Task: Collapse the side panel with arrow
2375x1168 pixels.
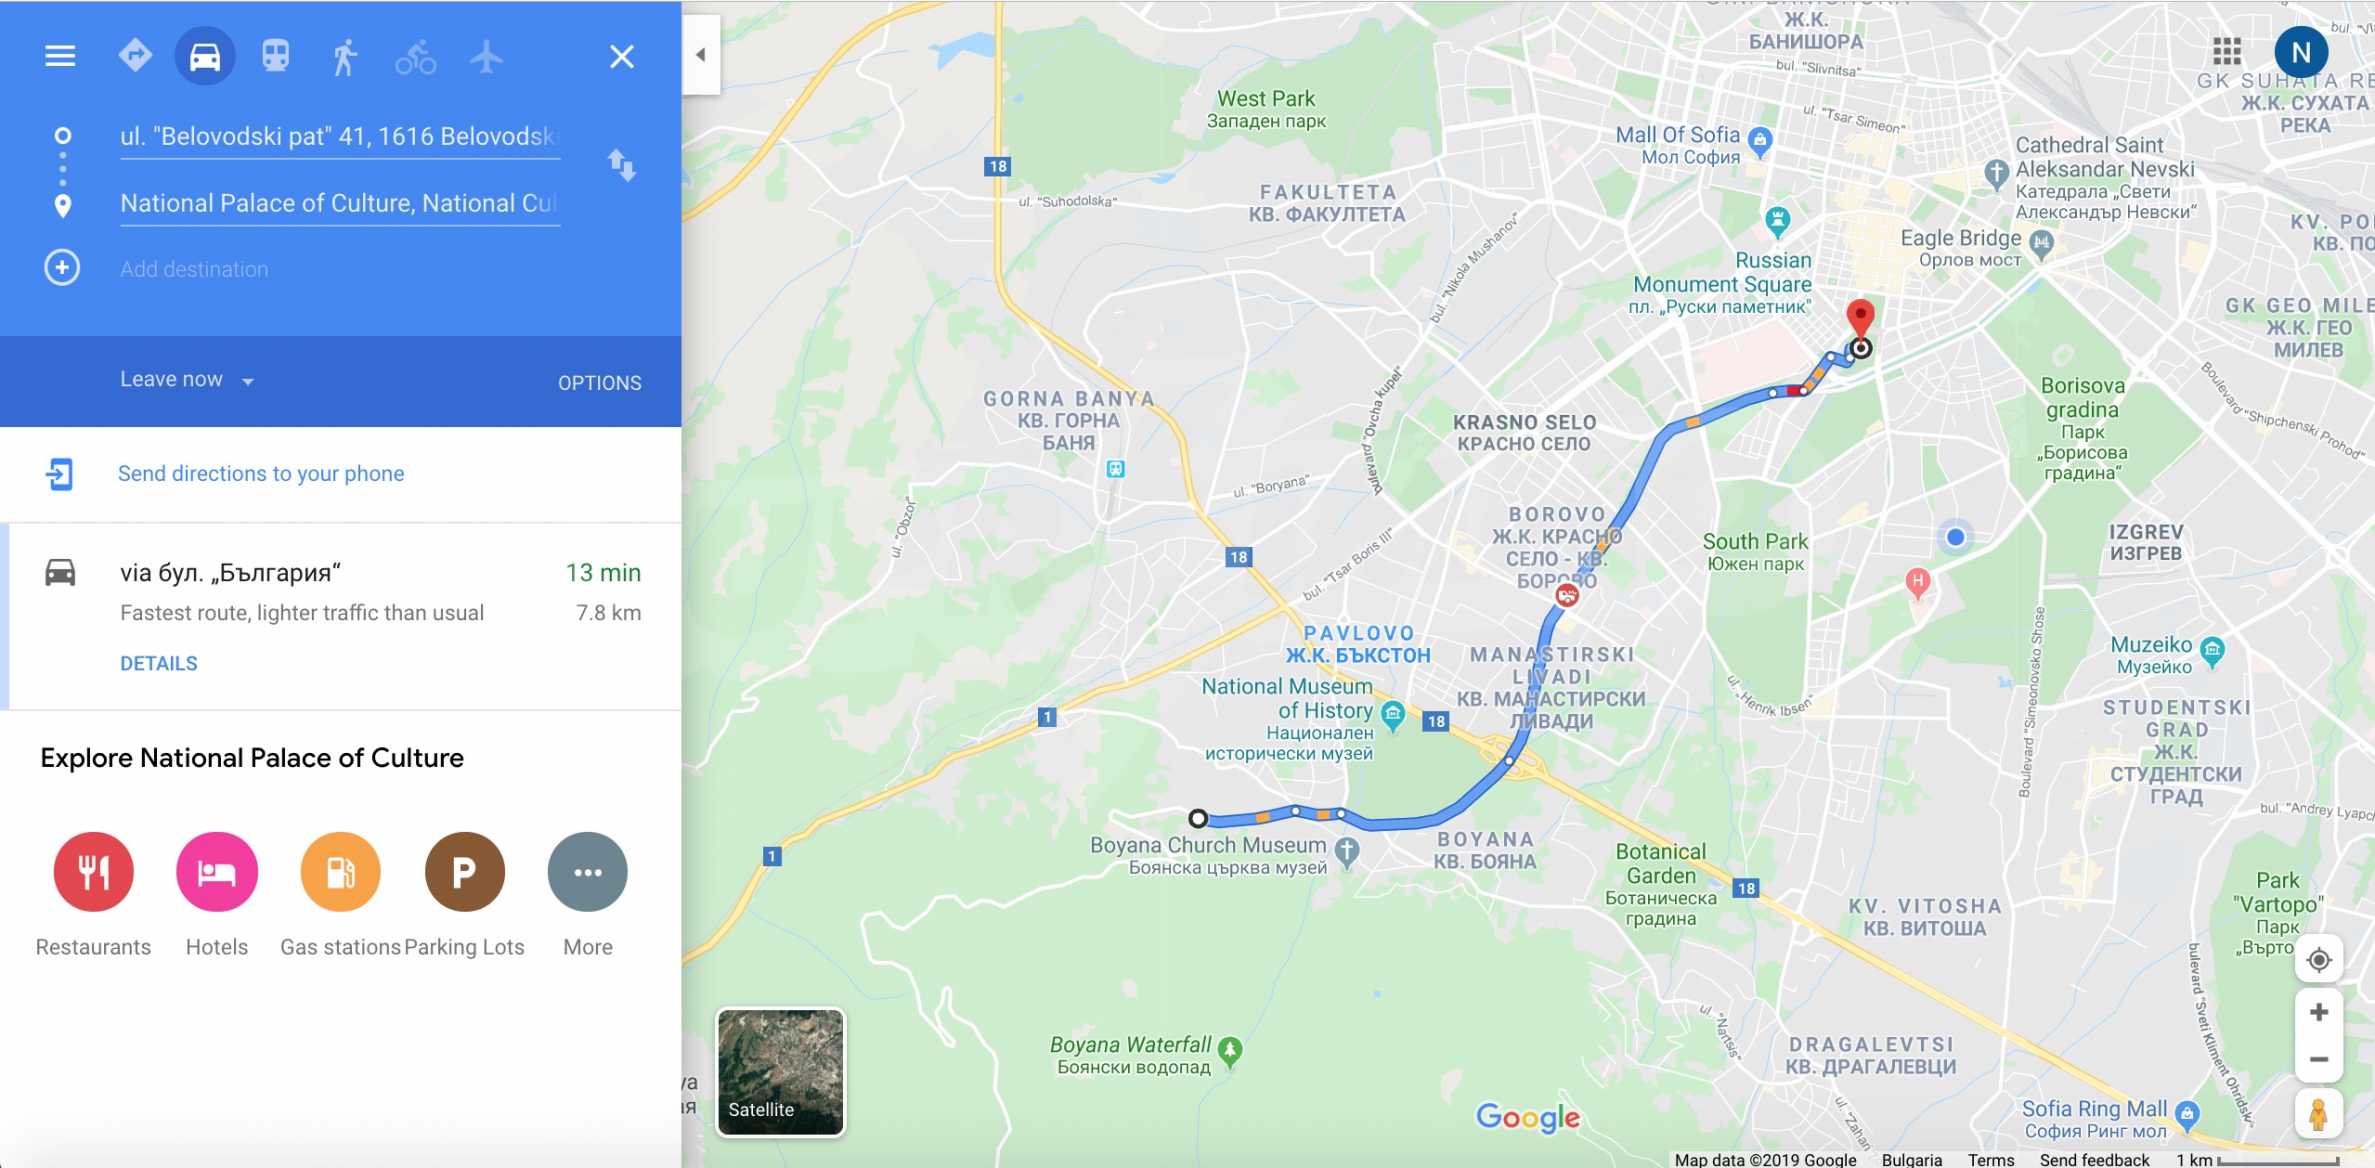Action: click(701, 55)
